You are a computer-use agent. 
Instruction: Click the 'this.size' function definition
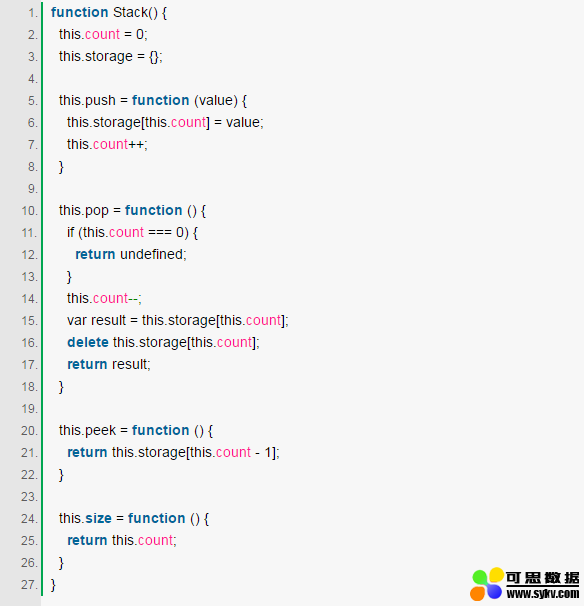(x=134, y=519)
